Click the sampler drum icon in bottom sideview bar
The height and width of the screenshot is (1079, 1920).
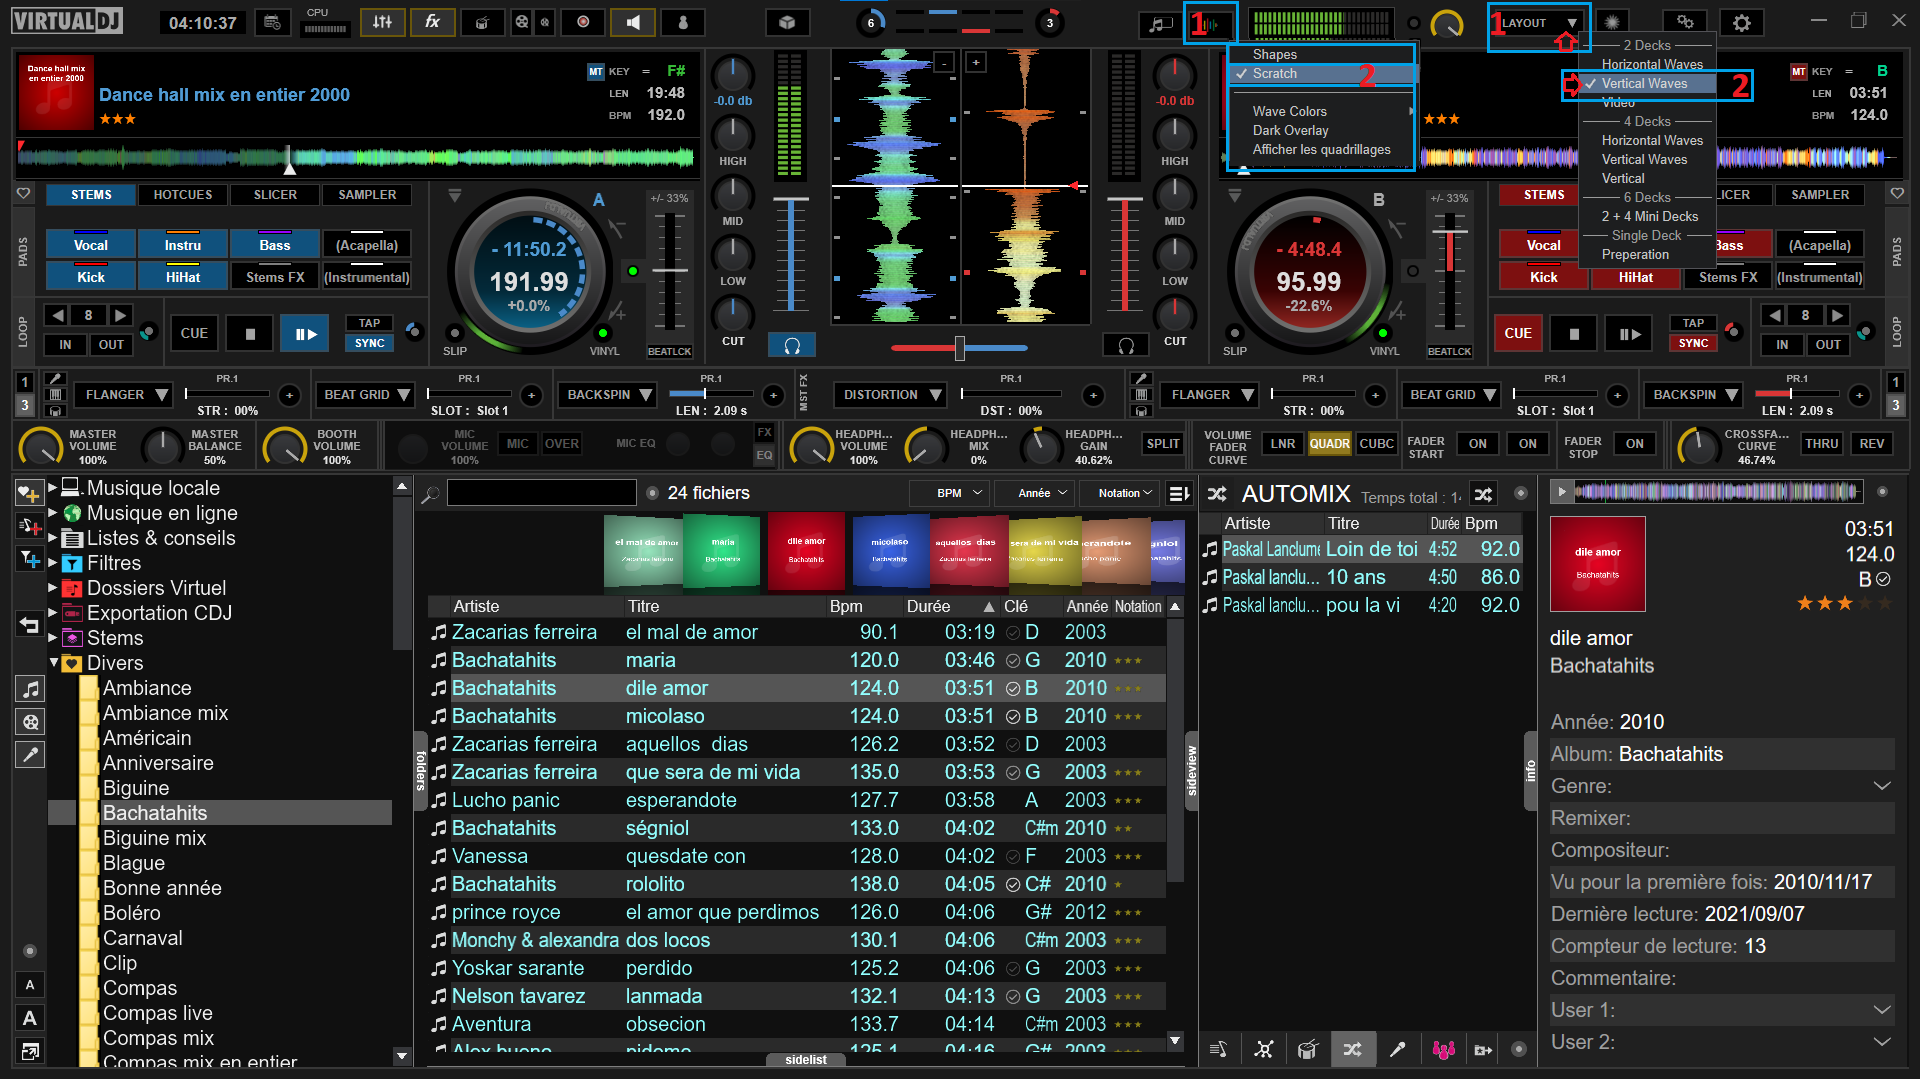coord(1307,1049)
